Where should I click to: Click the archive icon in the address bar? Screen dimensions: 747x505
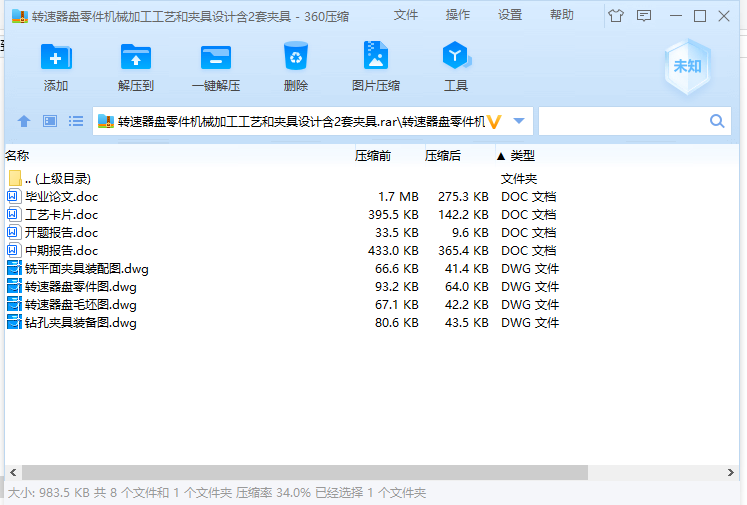pyautogui.click(x=106, y=121)
